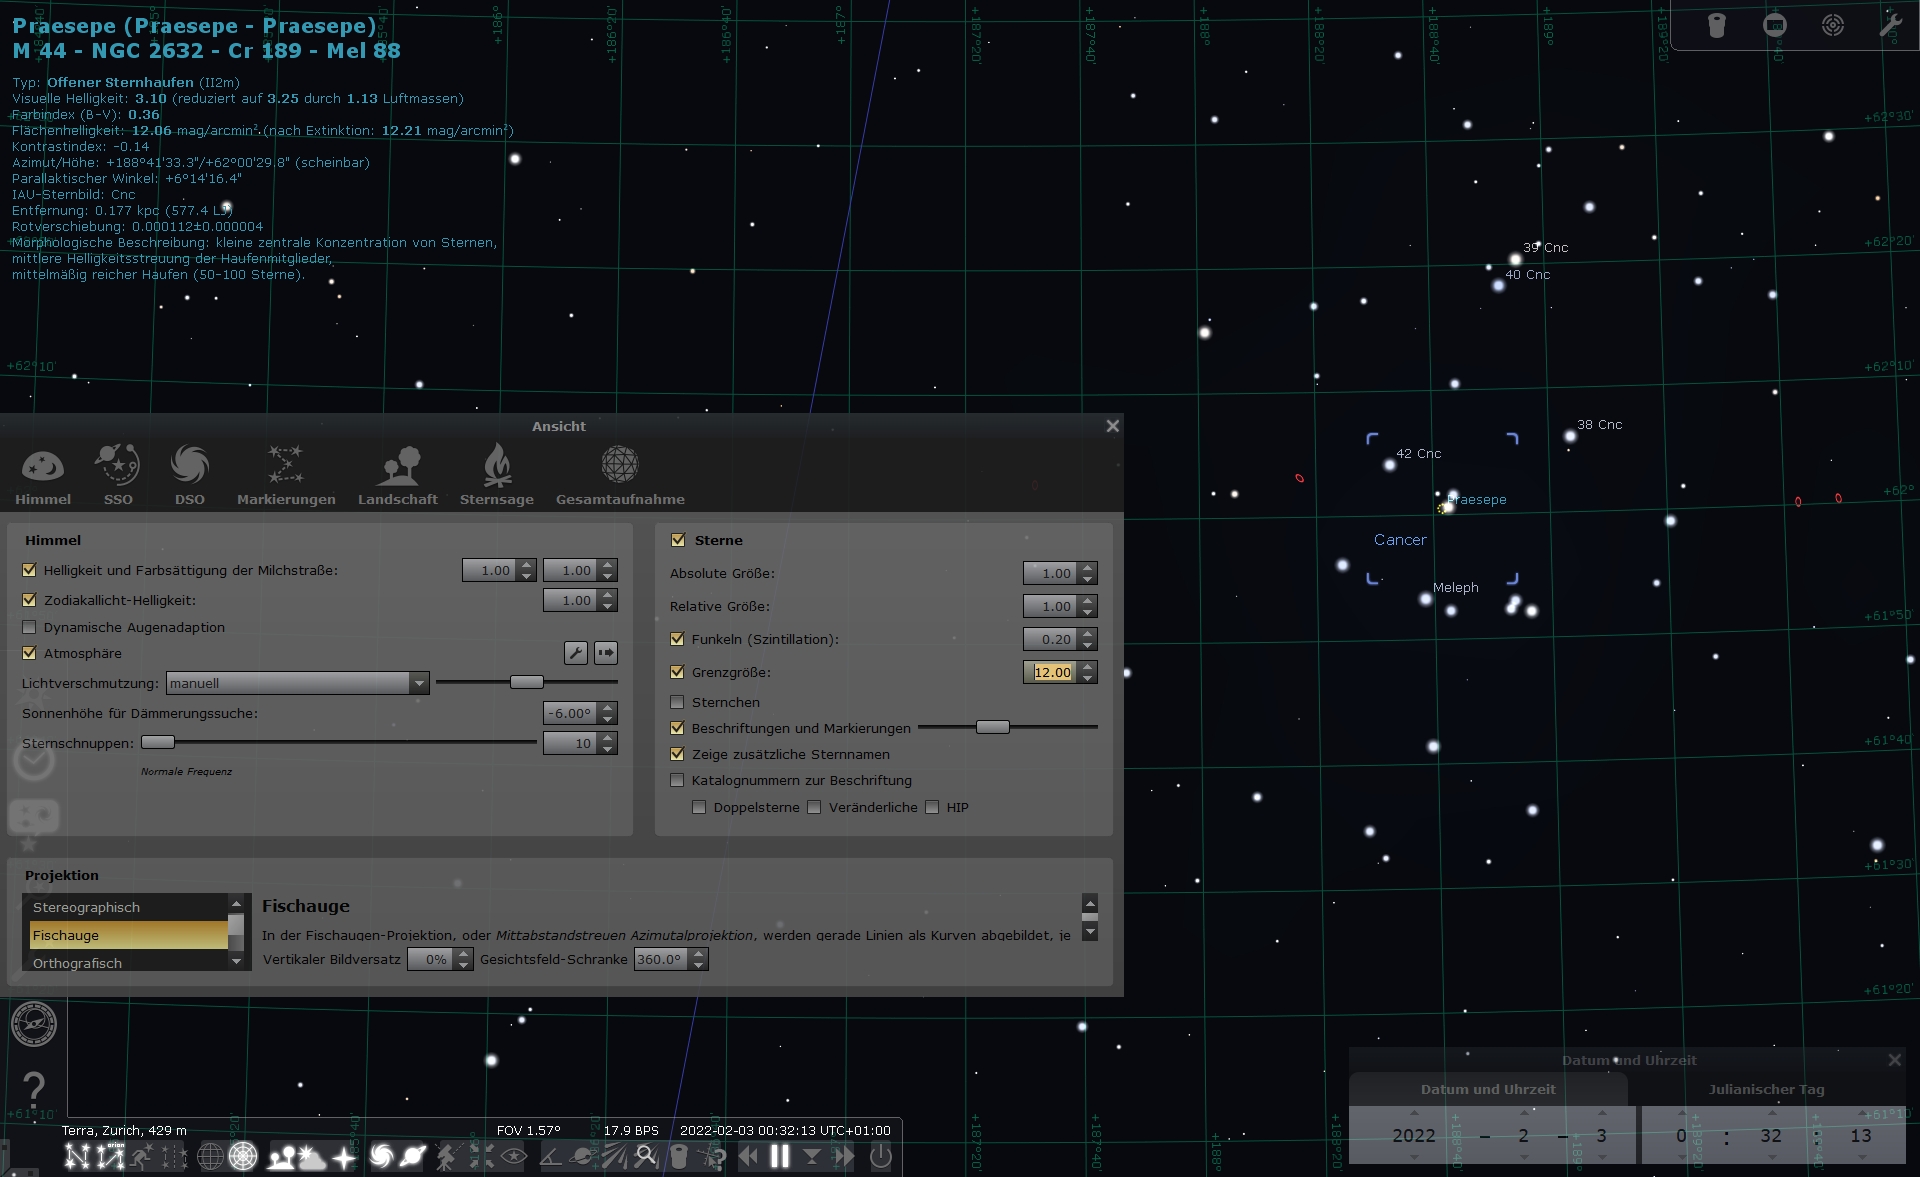Open the Landschaft tab
This screenshot has width=1920, height=1177.
pyautogui.click(x=398, y=474)
